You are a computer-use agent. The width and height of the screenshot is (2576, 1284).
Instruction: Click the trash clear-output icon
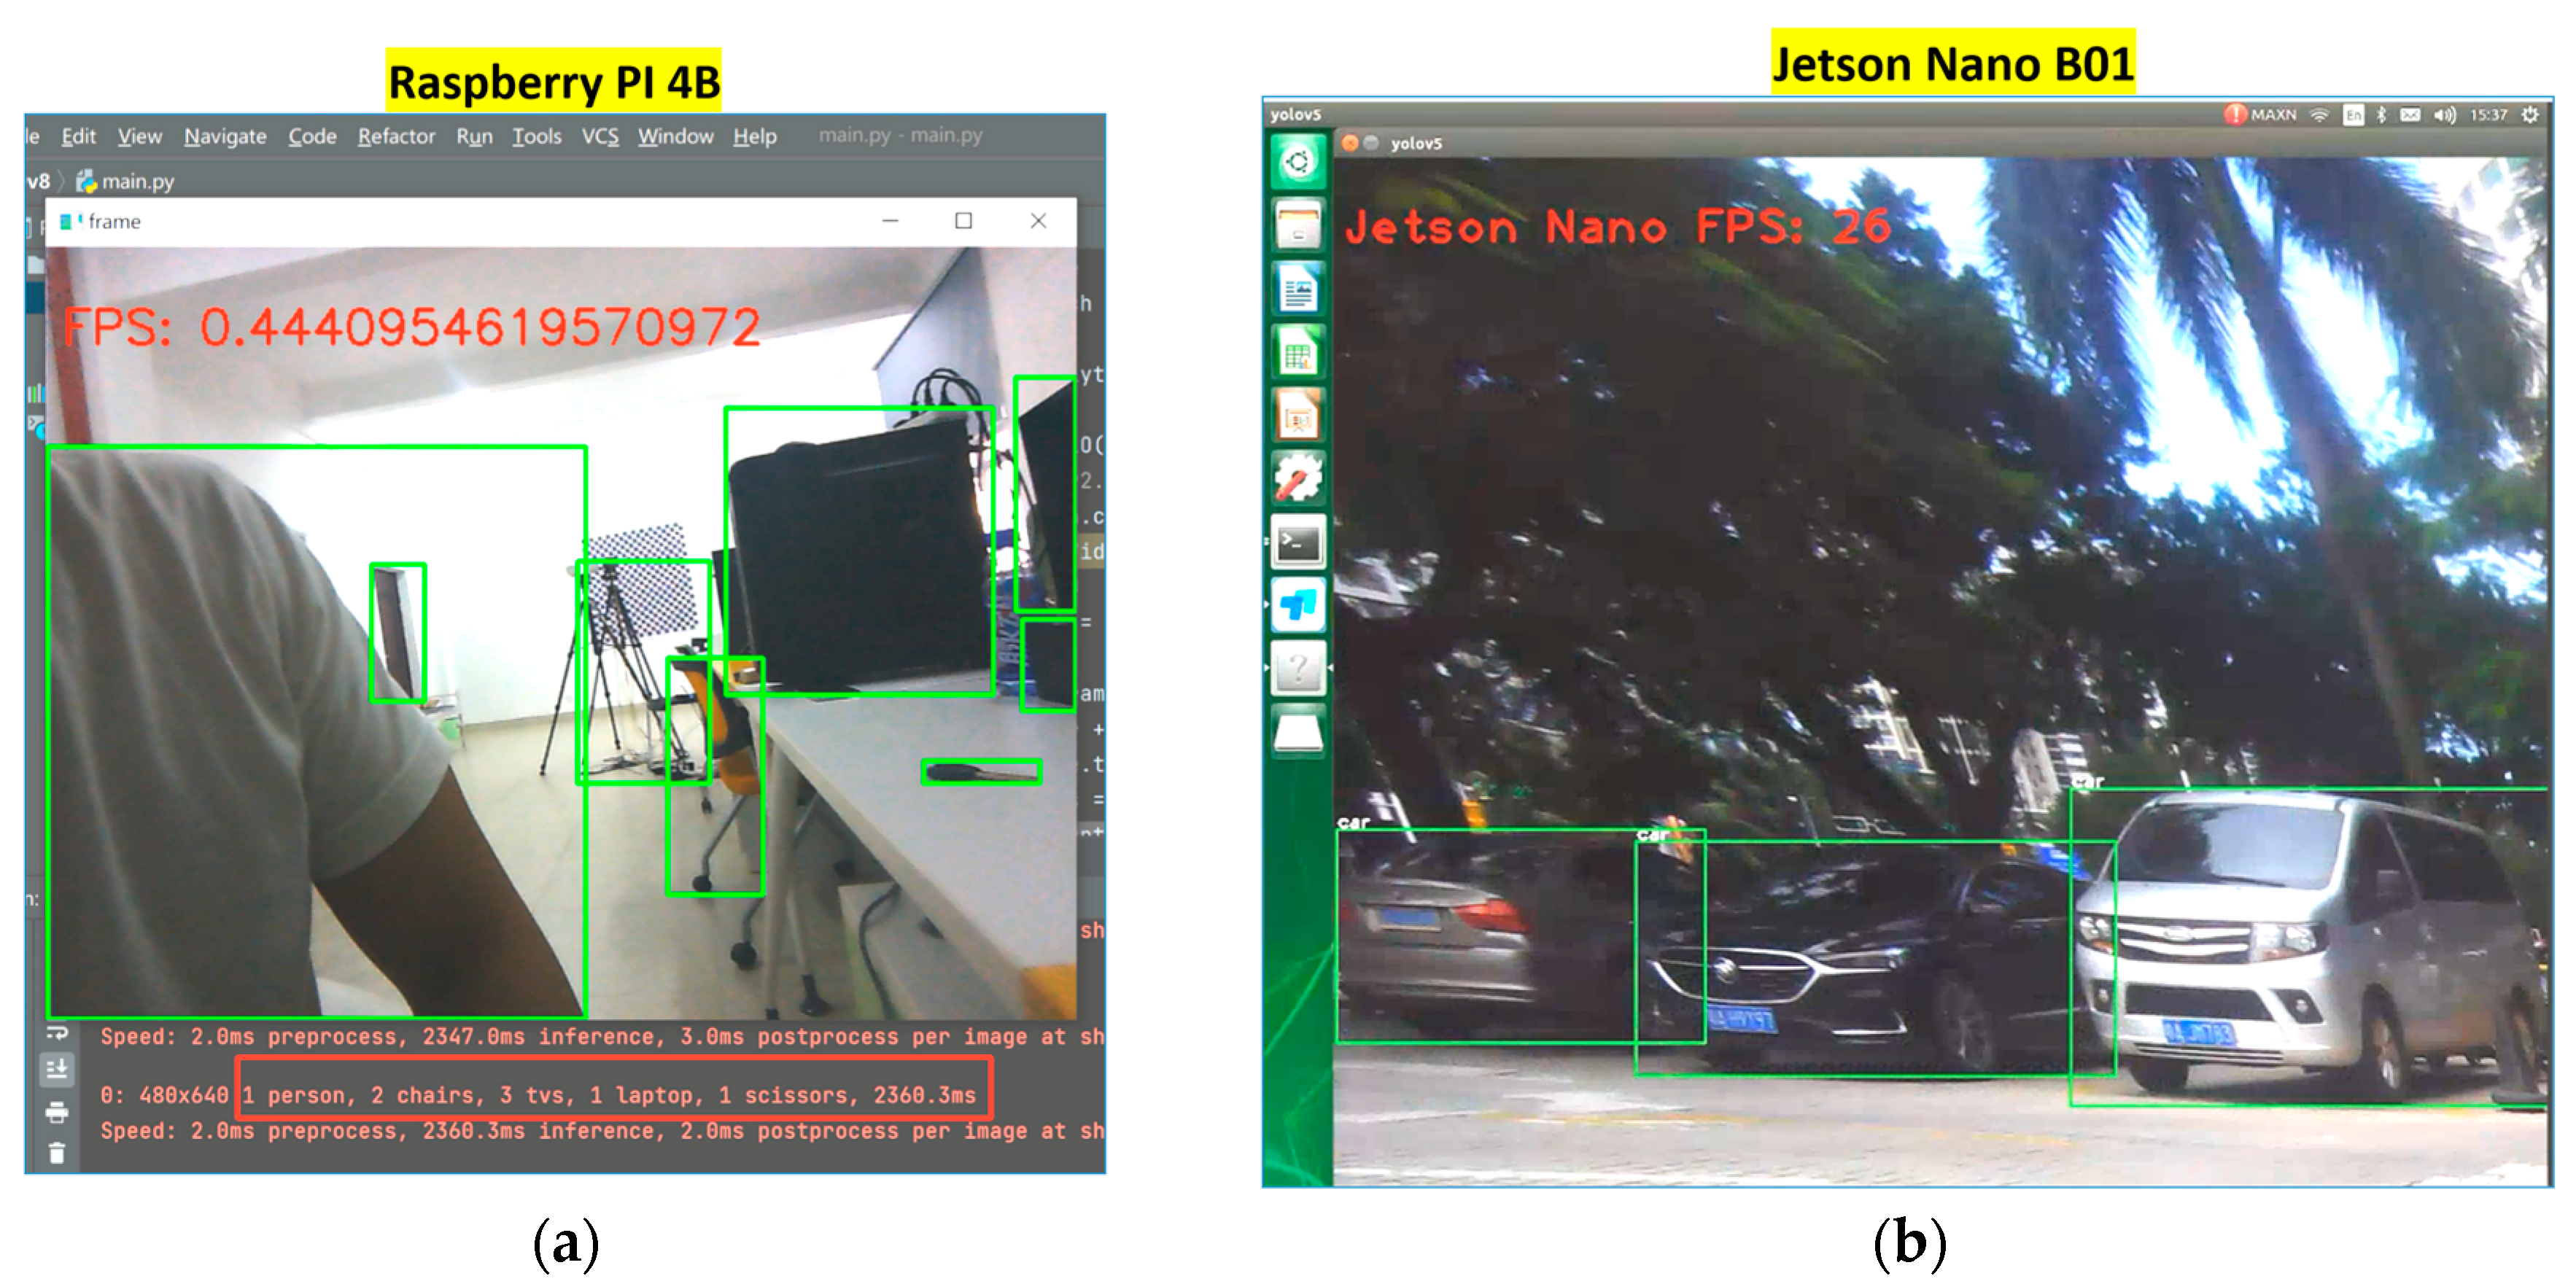click(x=57, y=1153)
